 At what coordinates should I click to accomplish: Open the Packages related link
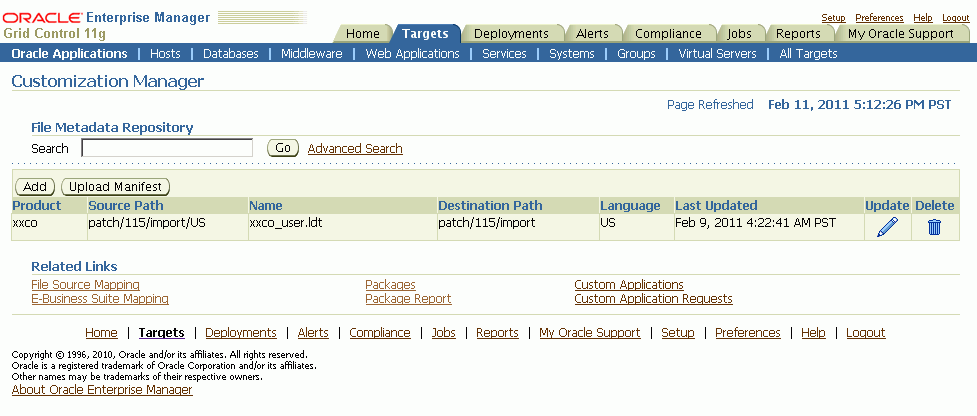390,285
